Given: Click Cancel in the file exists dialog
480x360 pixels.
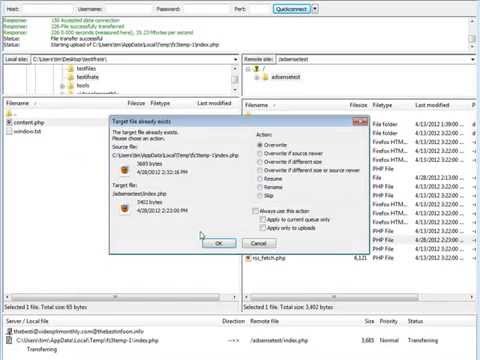Looking at the screenshot, I should (259, 243).
